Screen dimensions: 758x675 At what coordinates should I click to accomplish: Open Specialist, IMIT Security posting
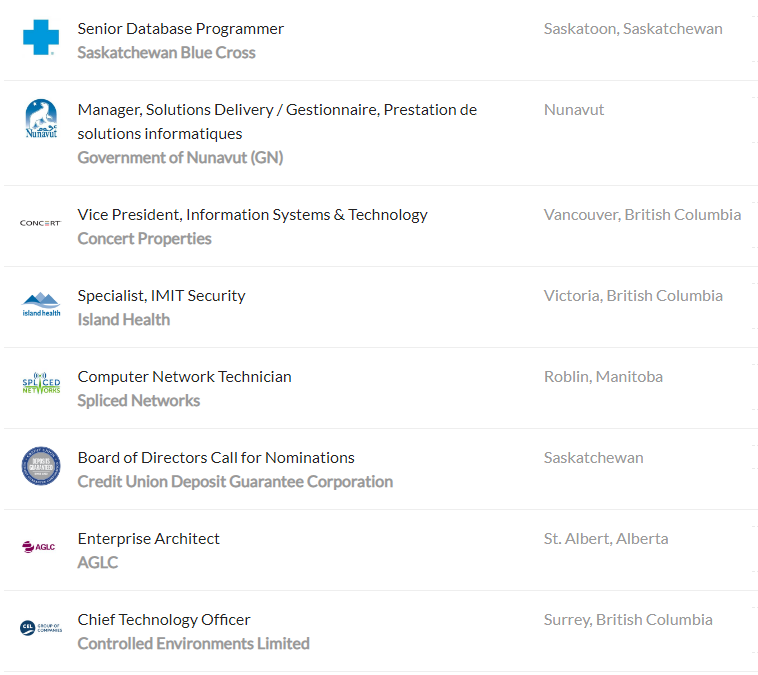click(161, 296)
